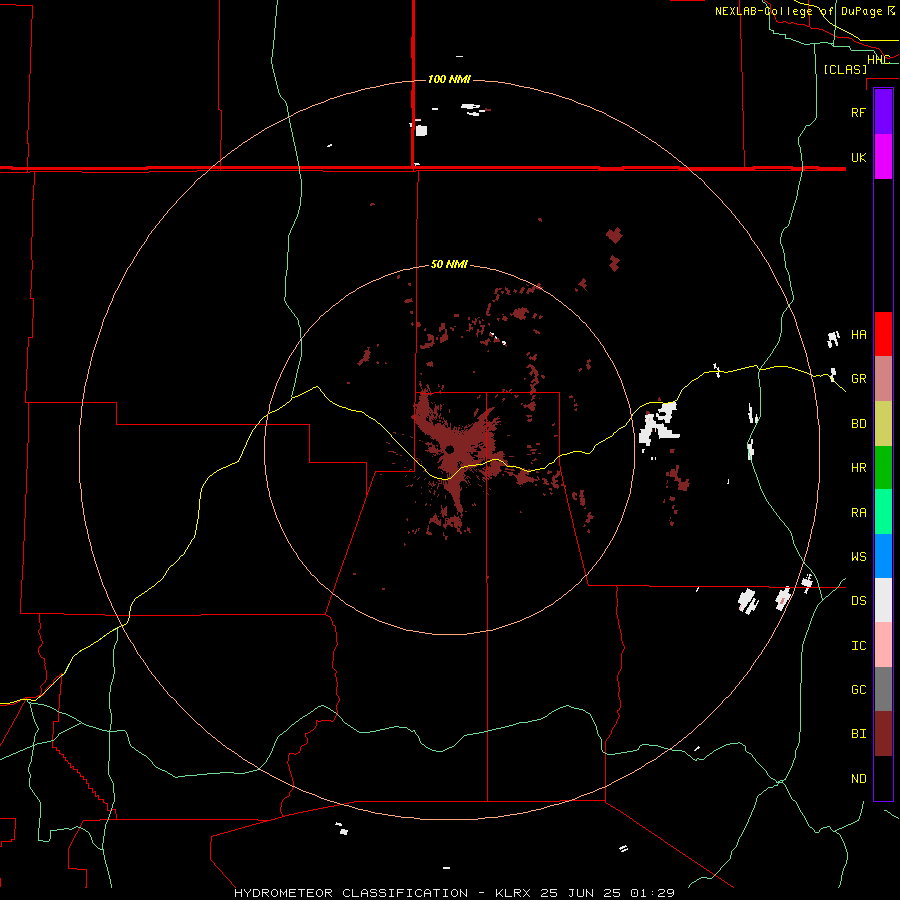Click the GC legend label
900x900 pixels.
(x=859, y=690)
